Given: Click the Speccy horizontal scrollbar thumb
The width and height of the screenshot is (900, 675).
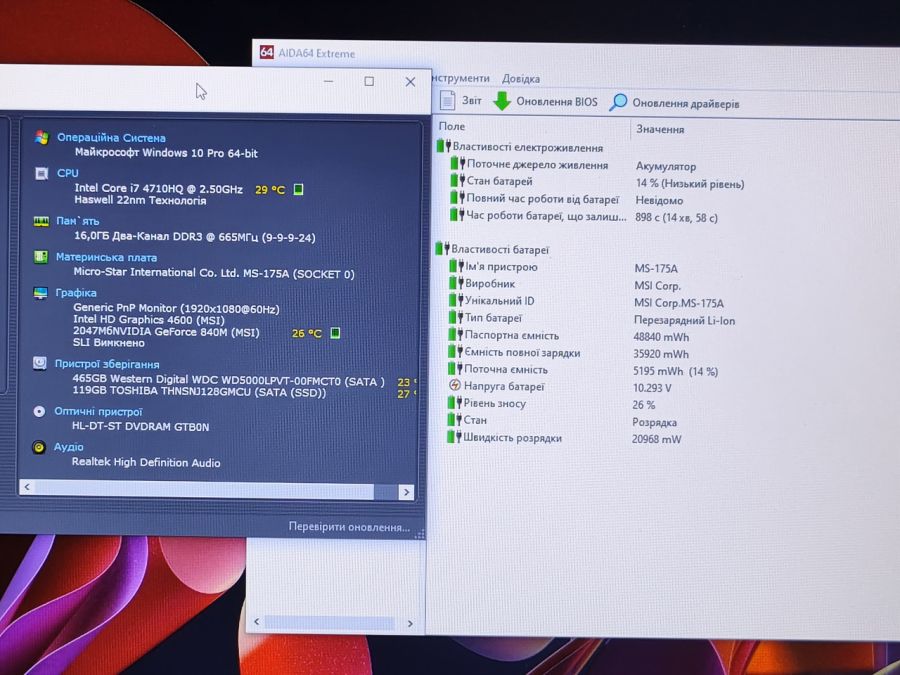Looking at the screenshot, I should (204, 490).
